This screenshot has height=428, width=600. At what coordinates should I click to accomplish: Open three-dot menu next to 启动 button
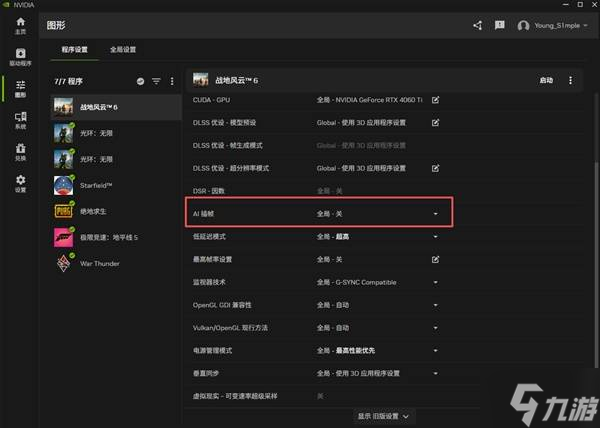point(571,80)
